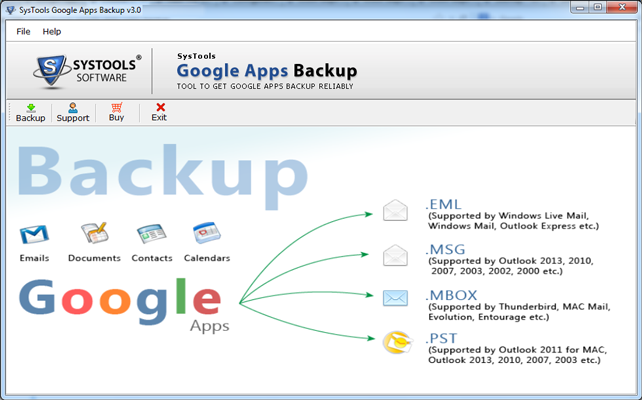Click the .EML format heading
The height and width of the screenshot is (400, 642).
443,204
